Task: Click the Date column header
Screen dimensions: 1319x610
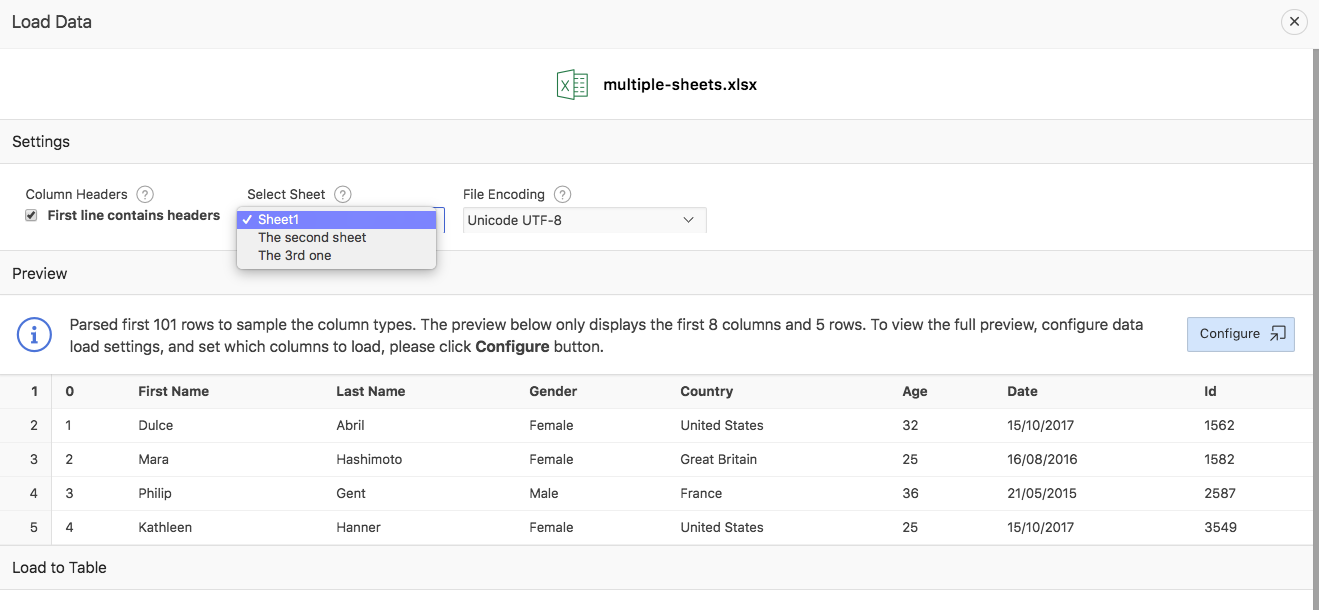Action: coord(1022,392)
